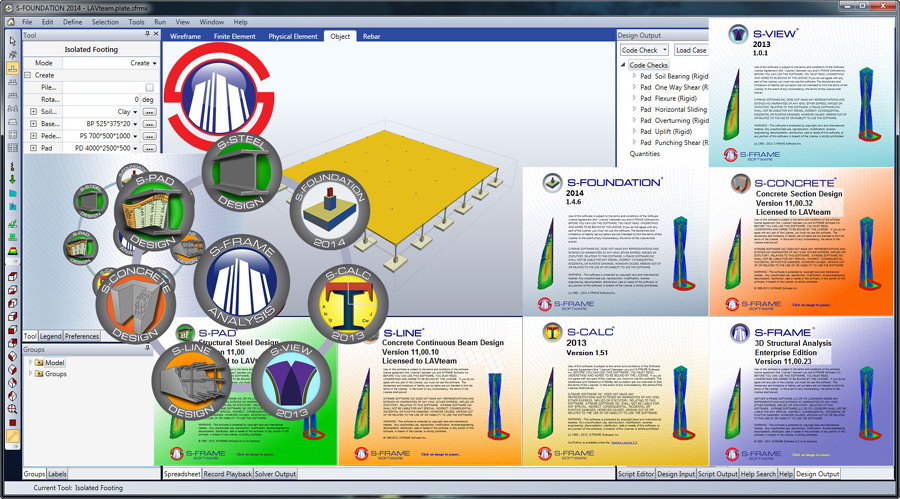Close the Tool panel with its X icon

pos(156,34)
